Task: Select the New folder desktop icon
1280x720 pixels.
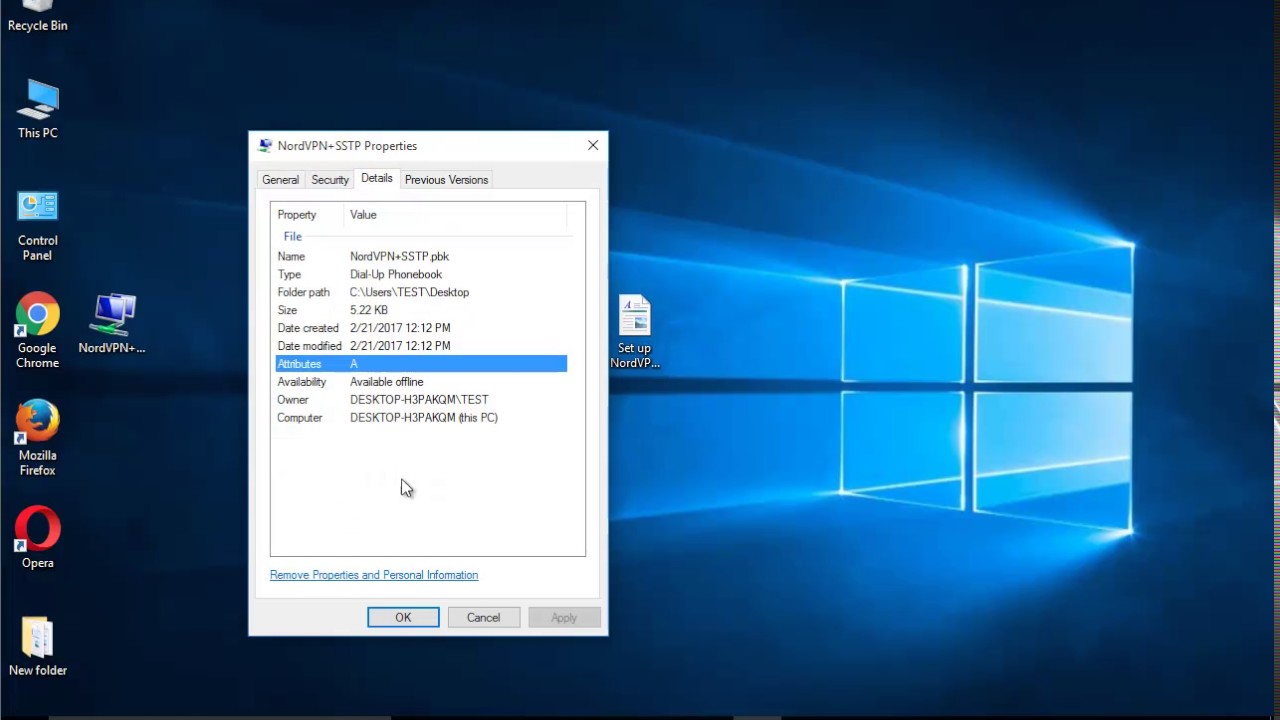Action: pos(38,647)
